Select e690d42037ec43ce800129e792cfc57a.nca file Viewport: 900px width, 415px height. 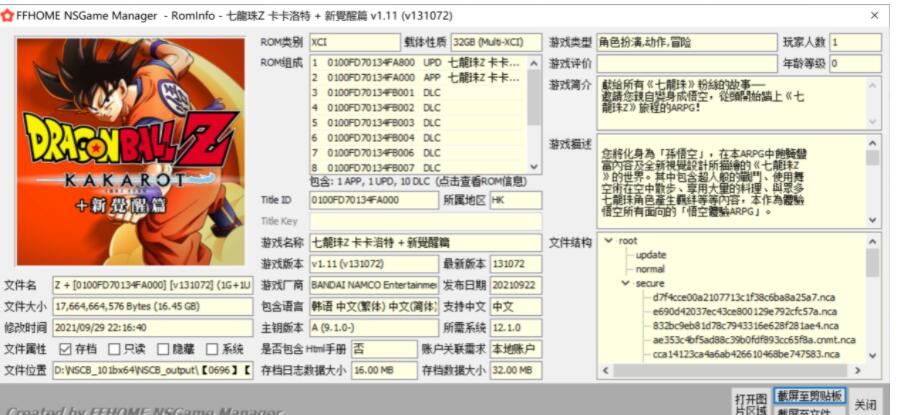pyautogui.click(x=744, y=312)
